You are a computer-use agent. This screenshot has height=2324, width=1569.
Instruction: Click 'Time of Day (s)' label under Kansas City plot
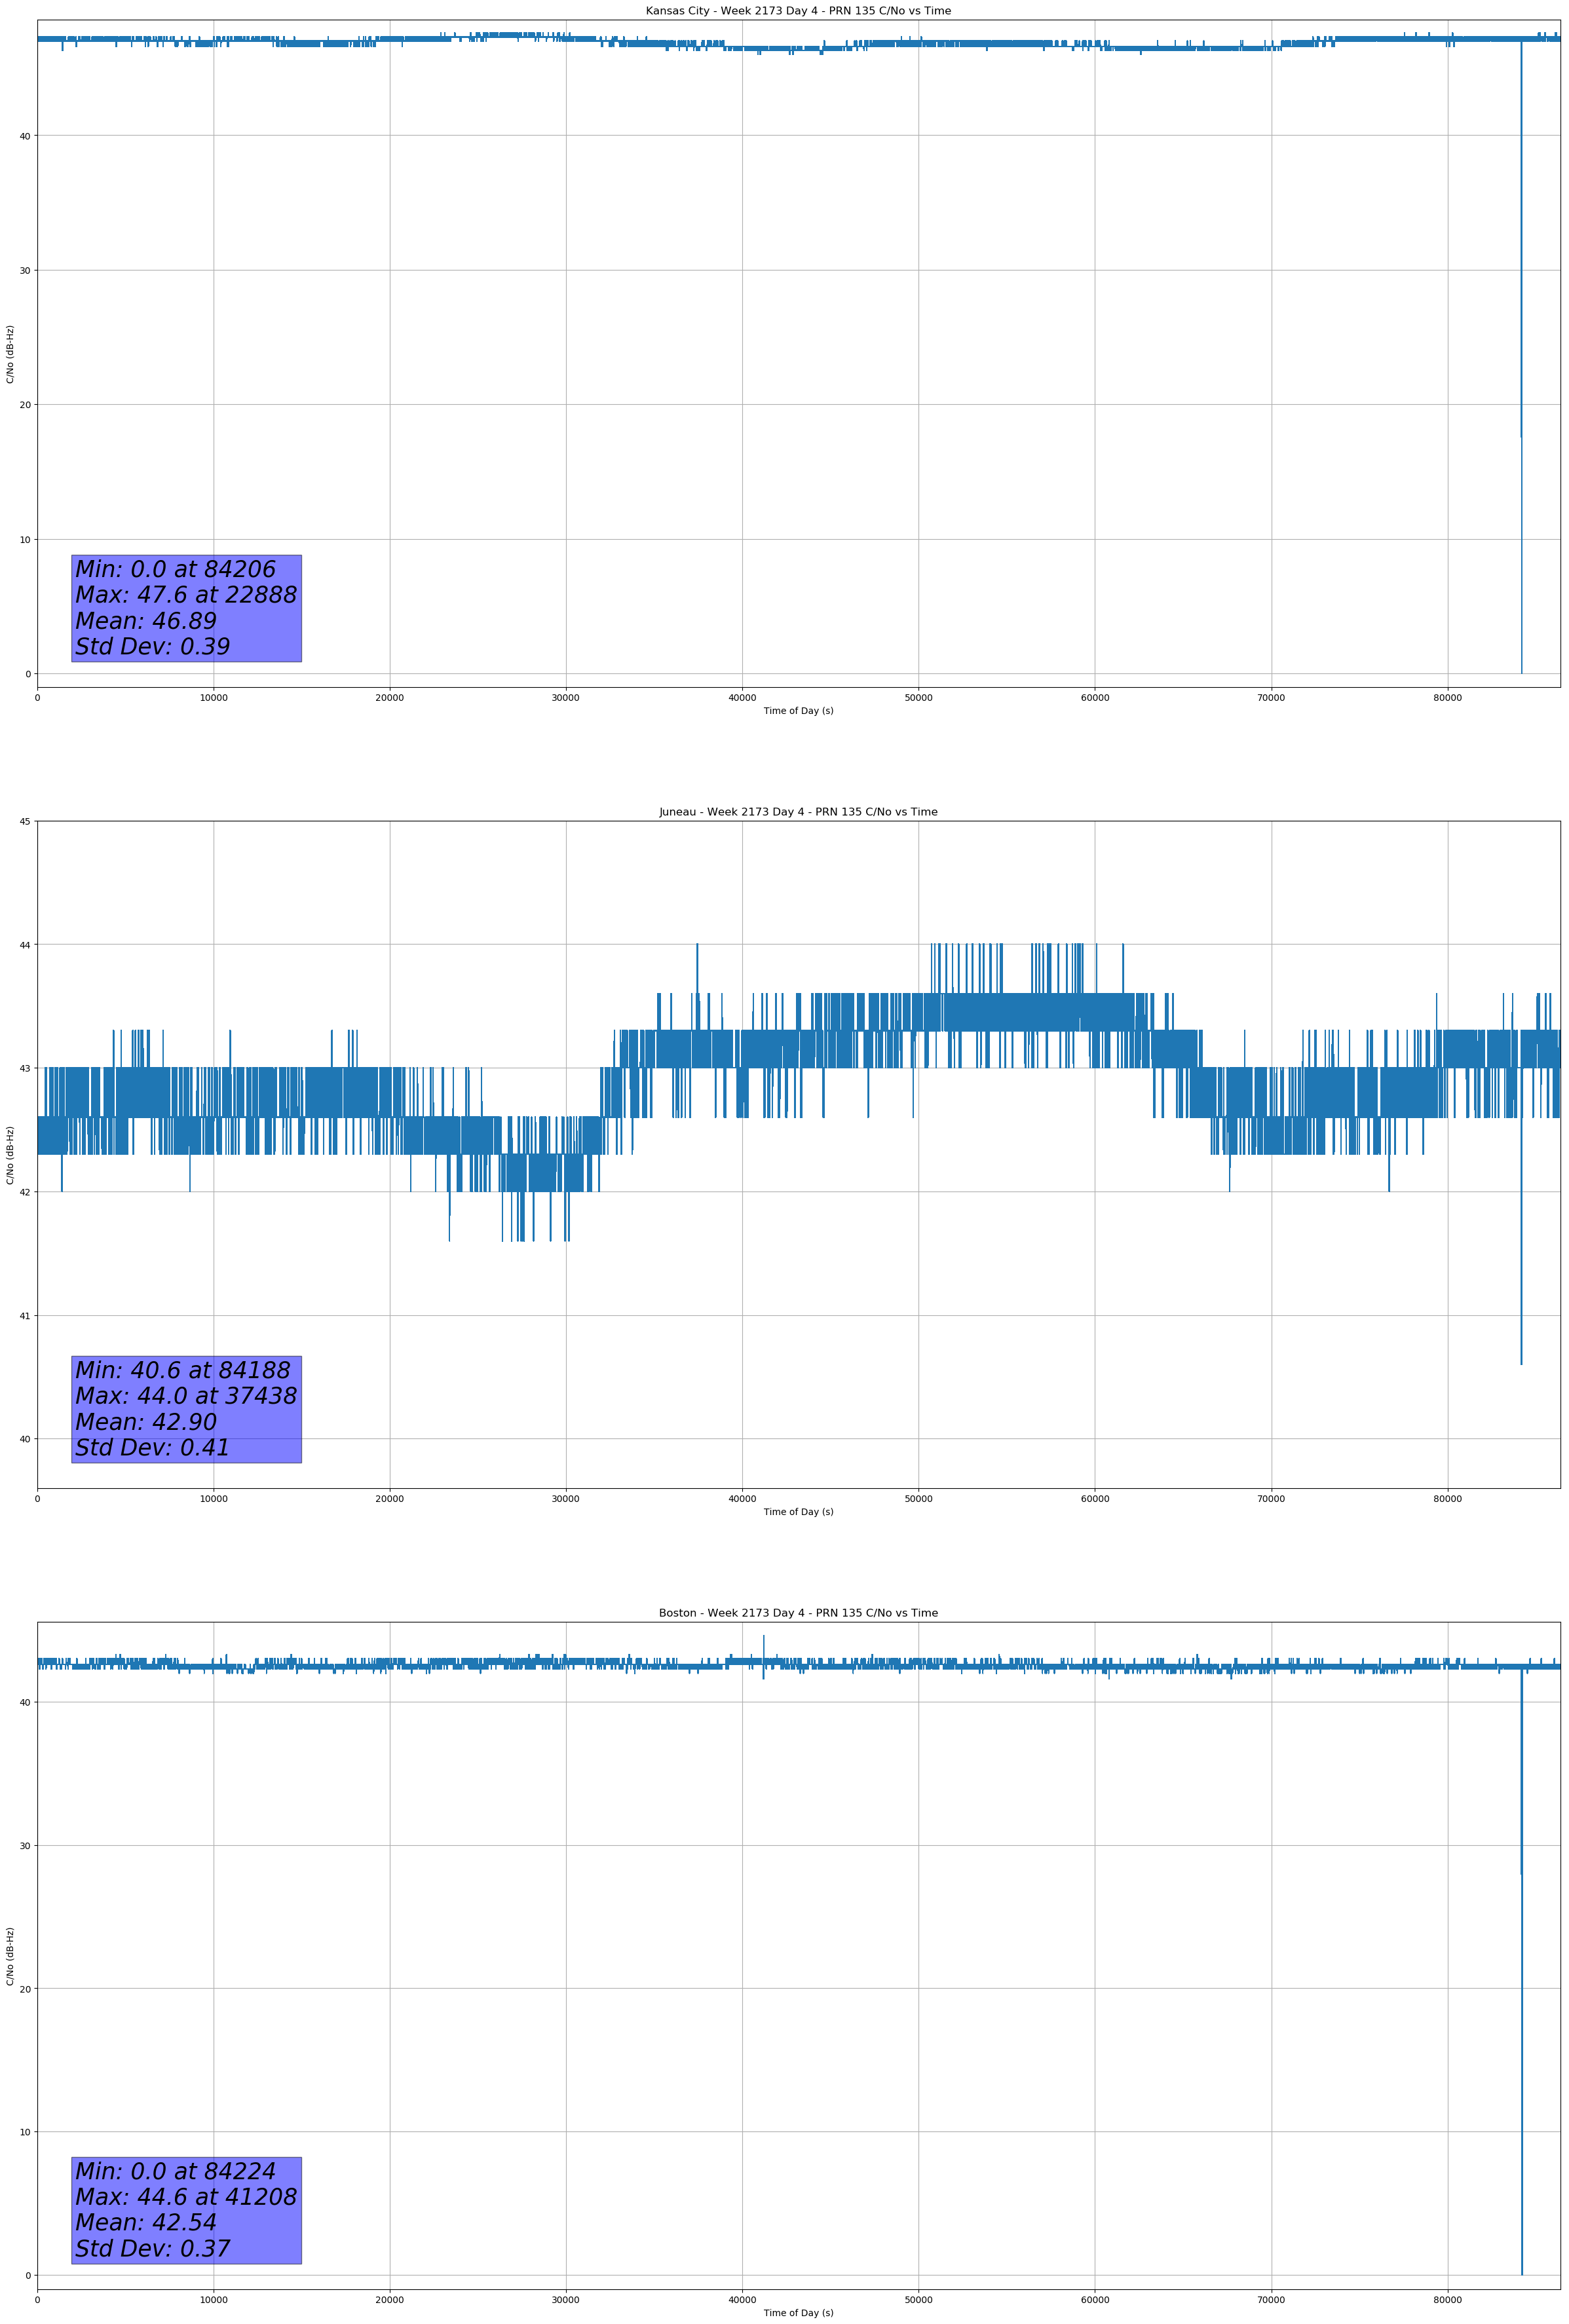[798, 711]
